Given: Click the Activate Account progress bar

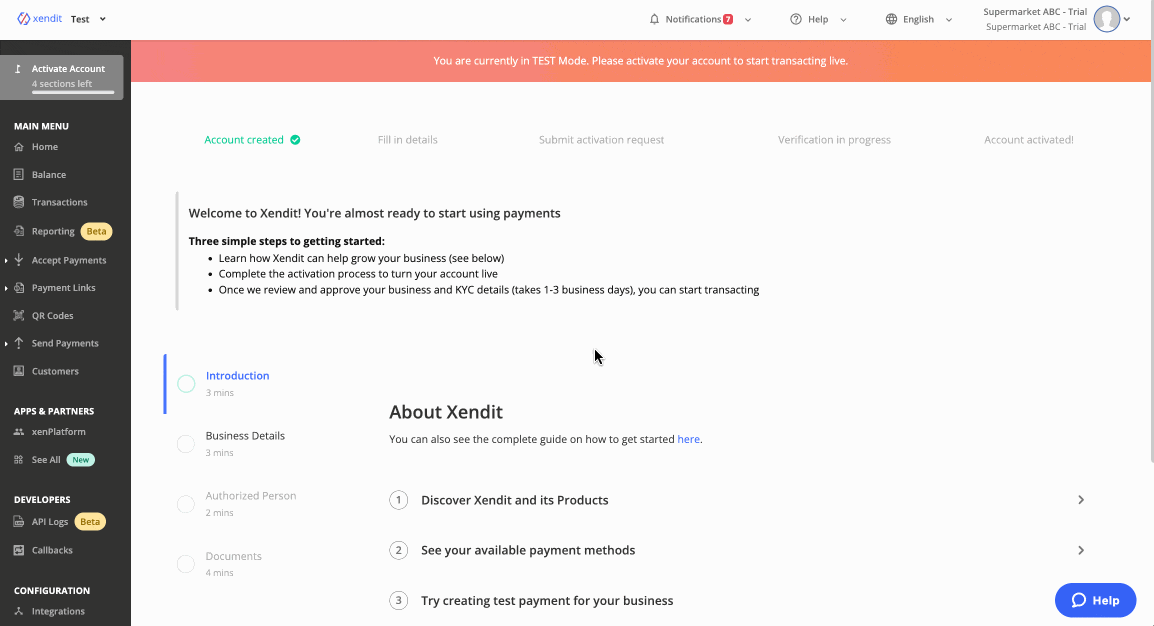Looking at the screenshot, I should 65,92.
